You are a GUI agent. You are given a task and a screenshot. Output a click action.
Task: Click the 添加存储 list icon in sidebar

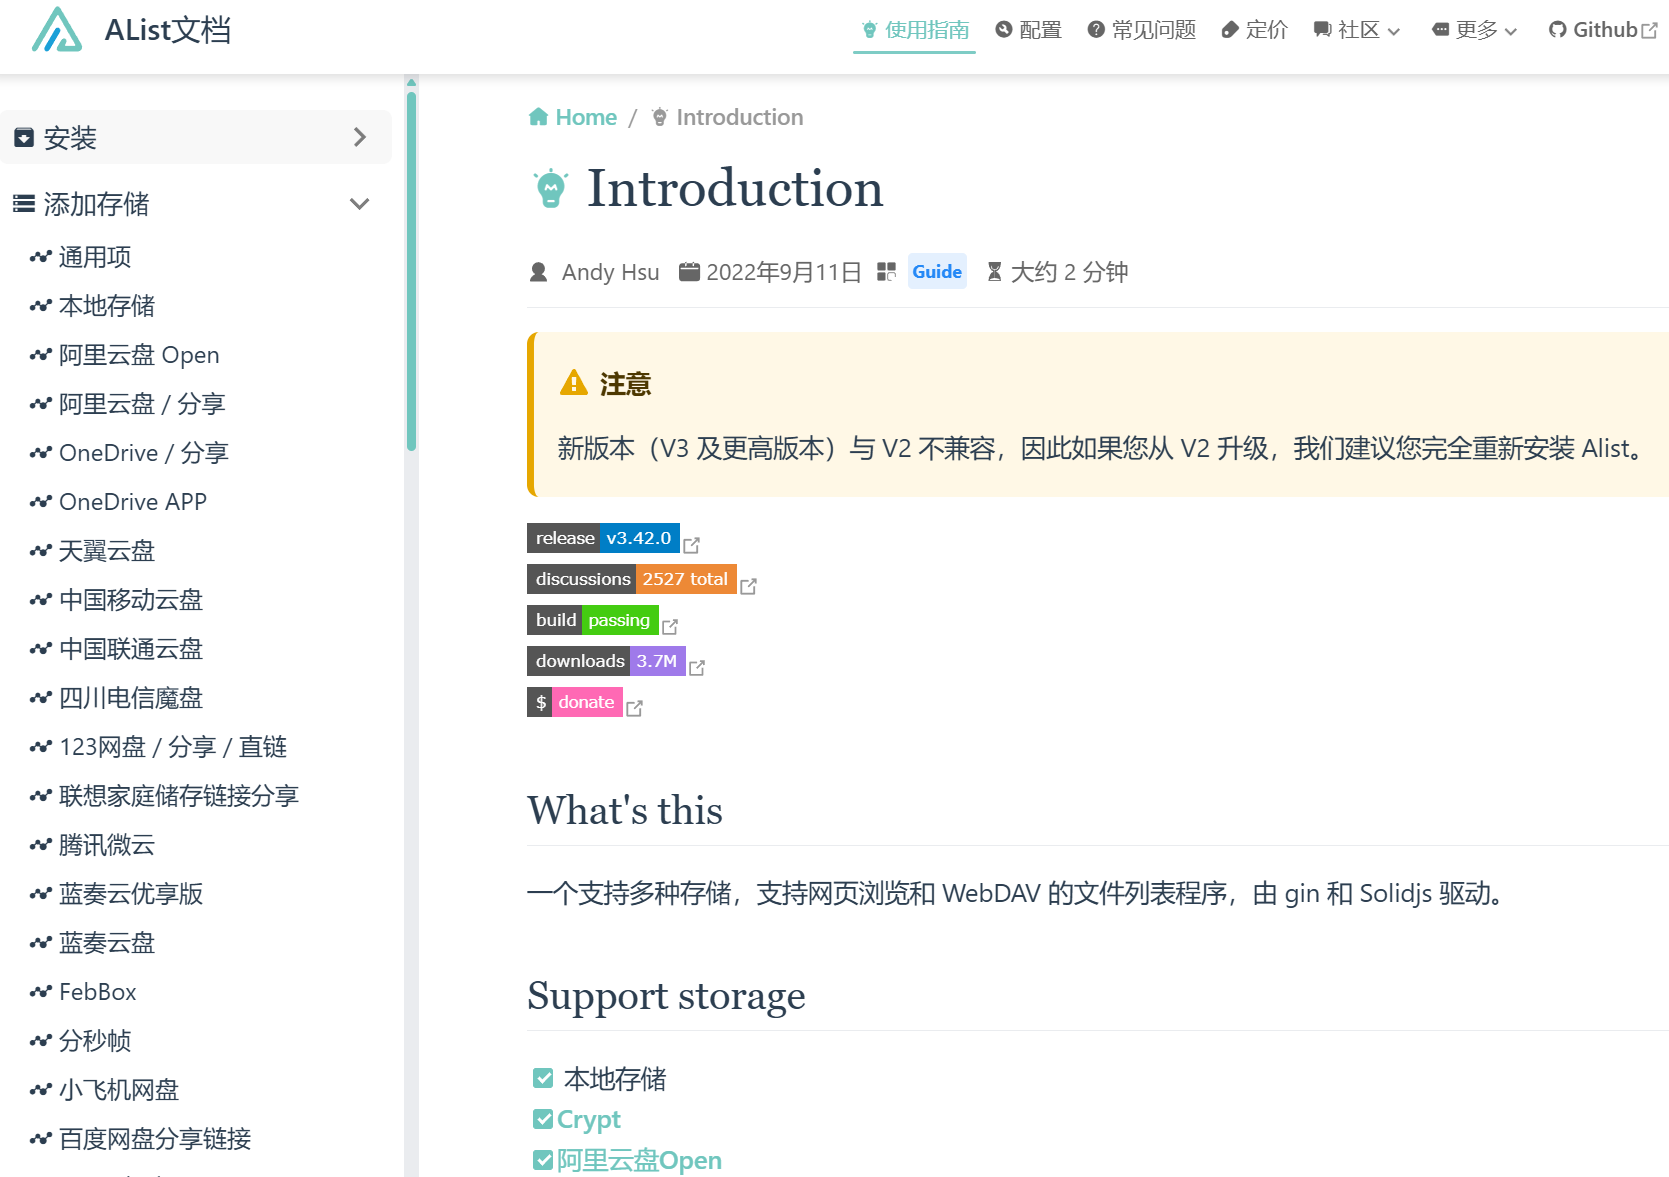[x=24, y=204]
